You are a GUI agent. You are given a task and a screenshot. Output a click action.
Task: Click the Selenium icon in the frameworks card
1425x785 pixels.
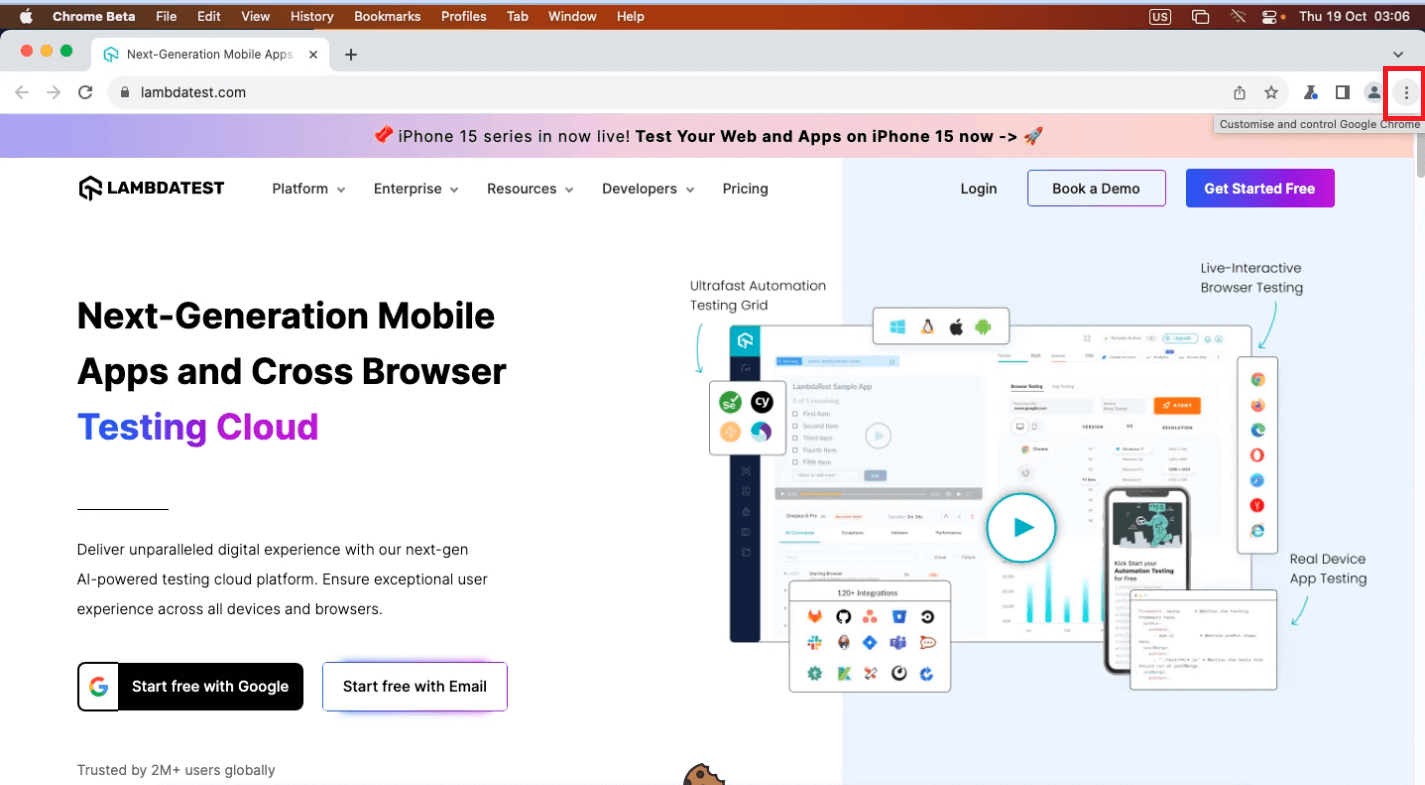730,403
